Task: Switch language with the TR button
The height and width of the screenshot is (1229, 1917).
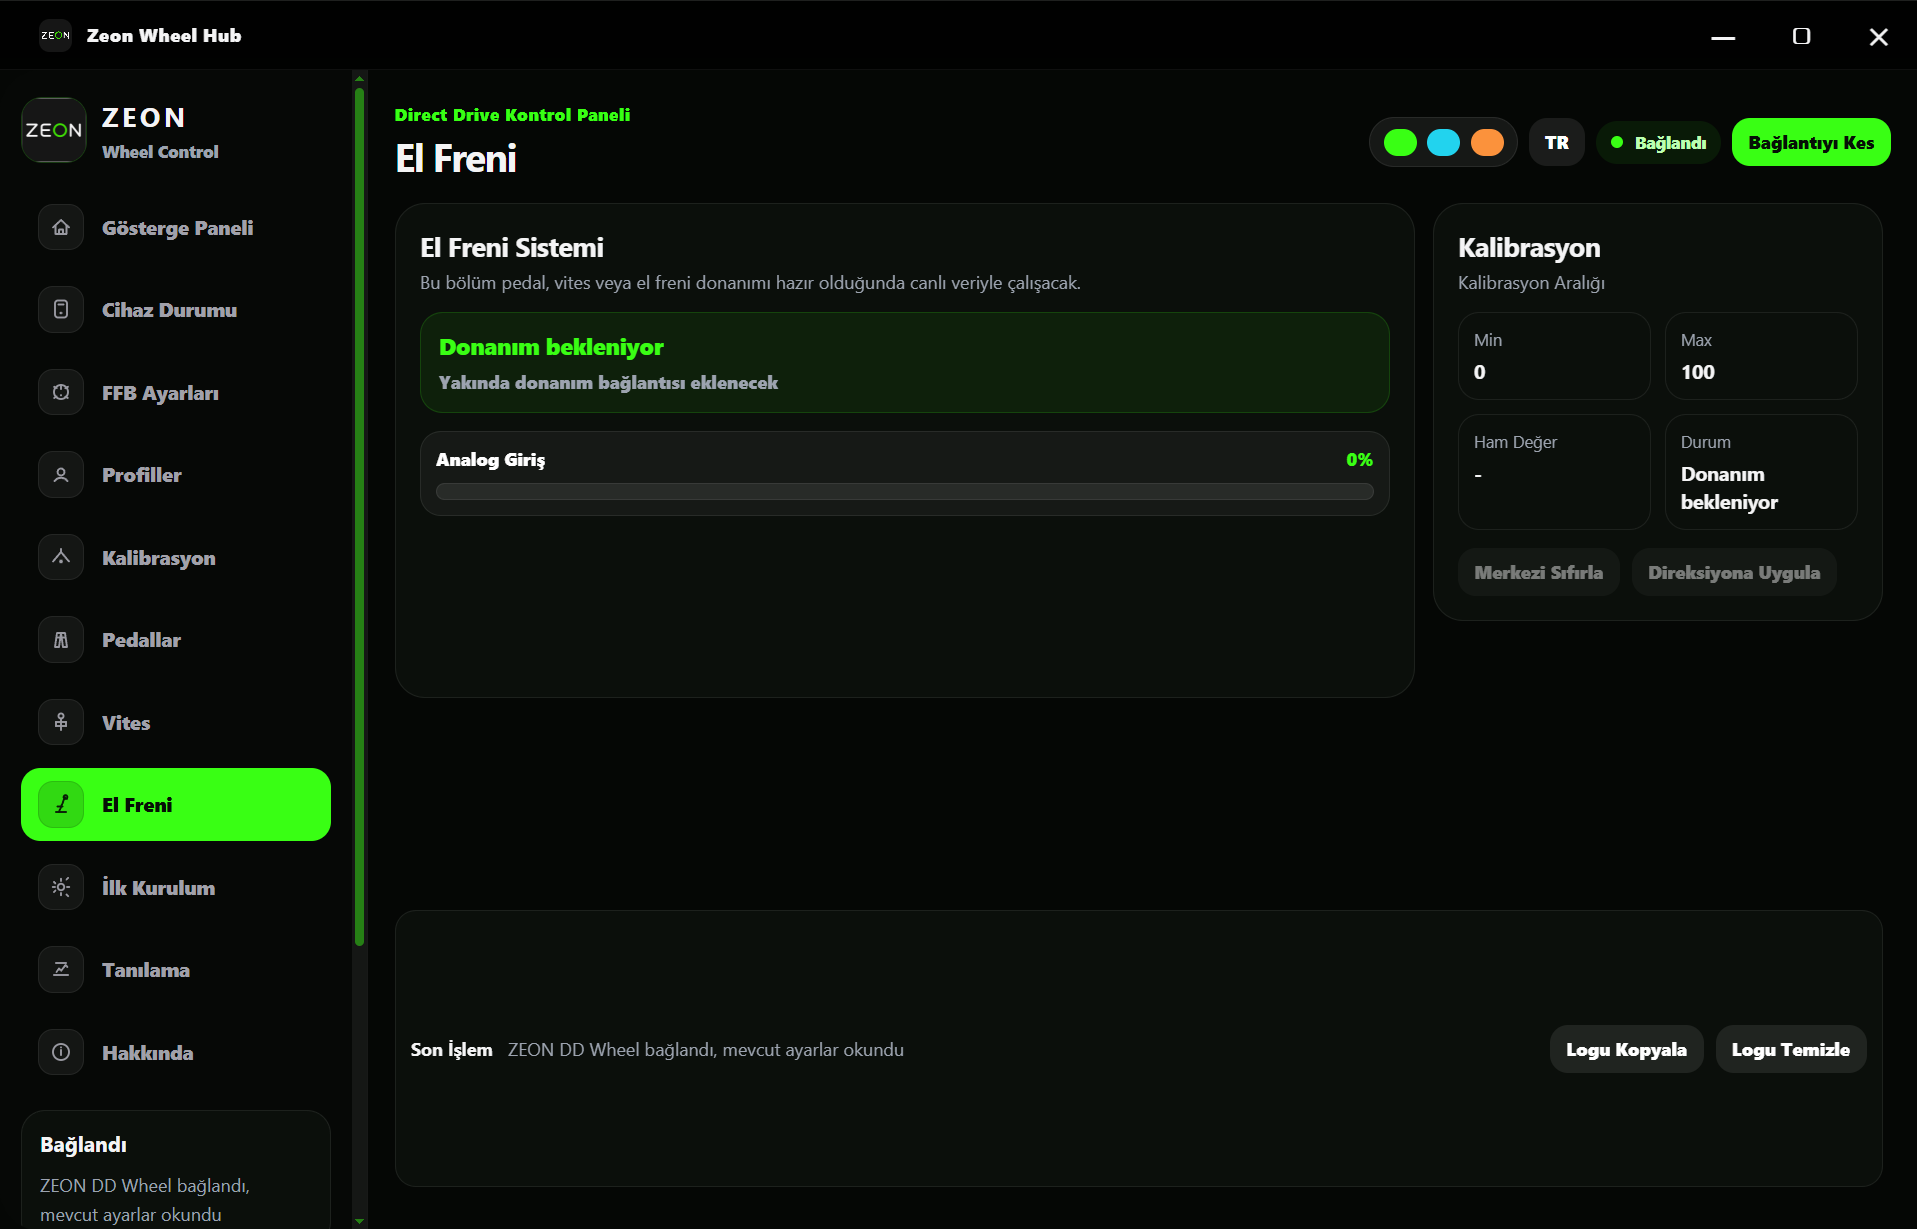Action: coord(1557,143)
